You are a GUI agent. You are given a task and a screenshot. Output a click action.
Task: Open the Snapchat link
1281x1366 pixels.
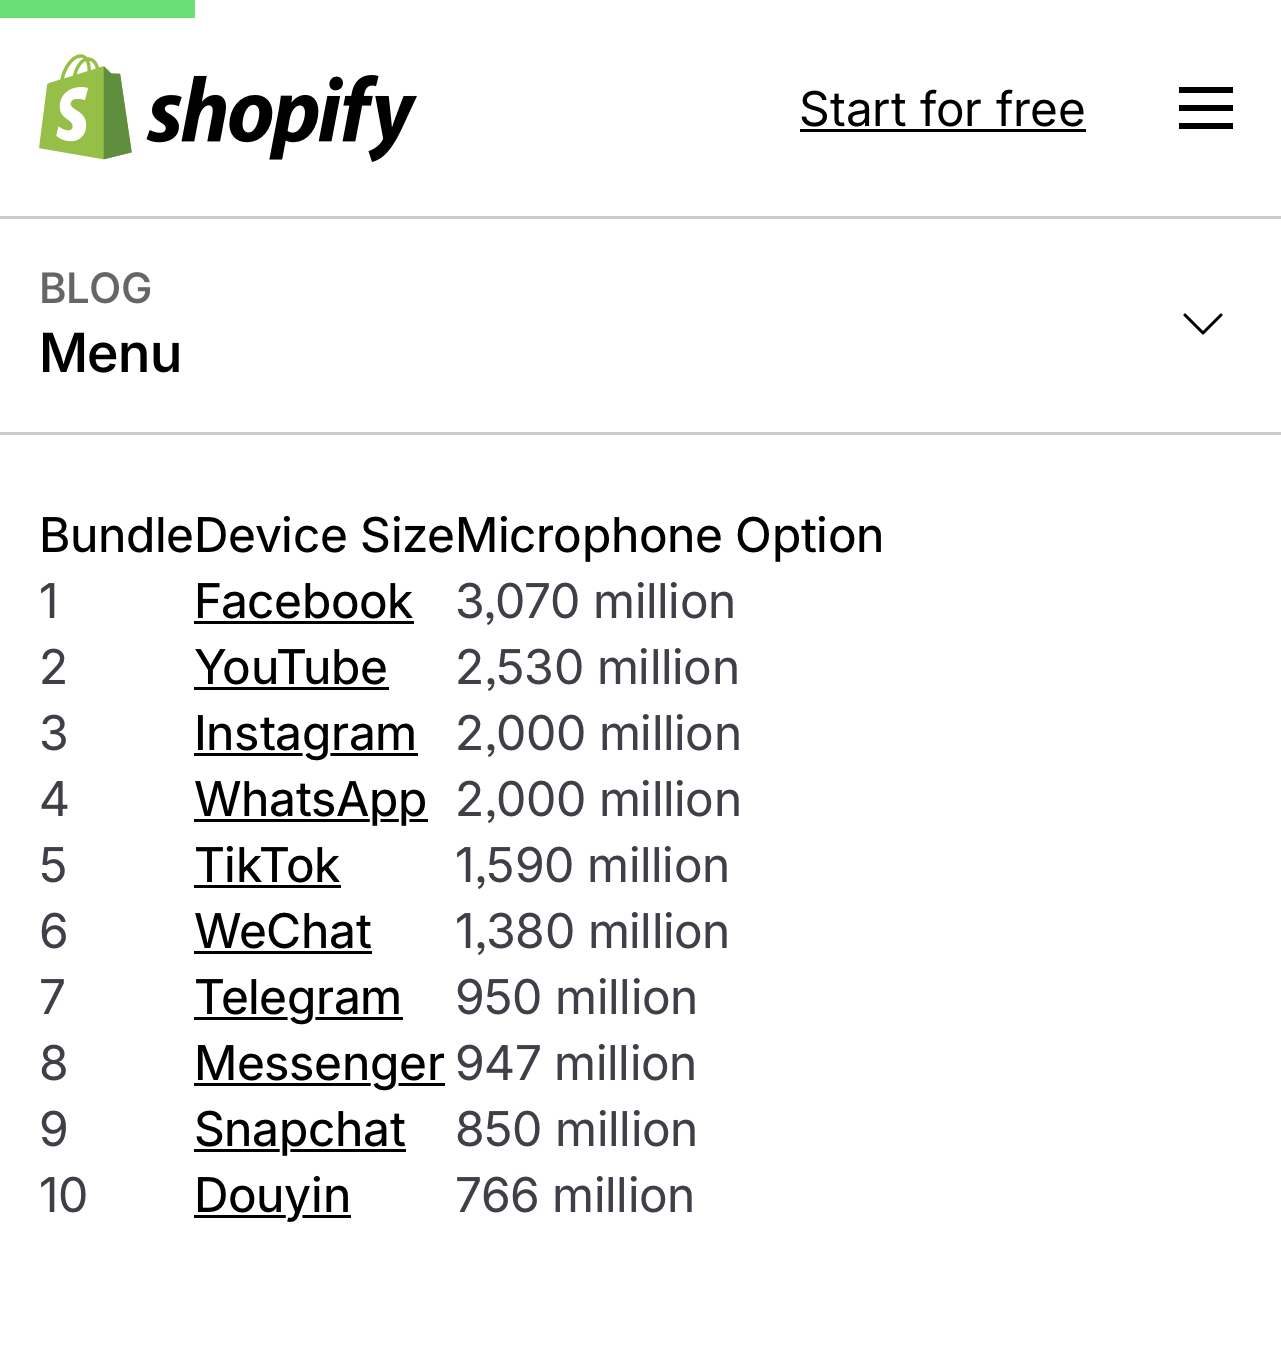click(300, 1130)
